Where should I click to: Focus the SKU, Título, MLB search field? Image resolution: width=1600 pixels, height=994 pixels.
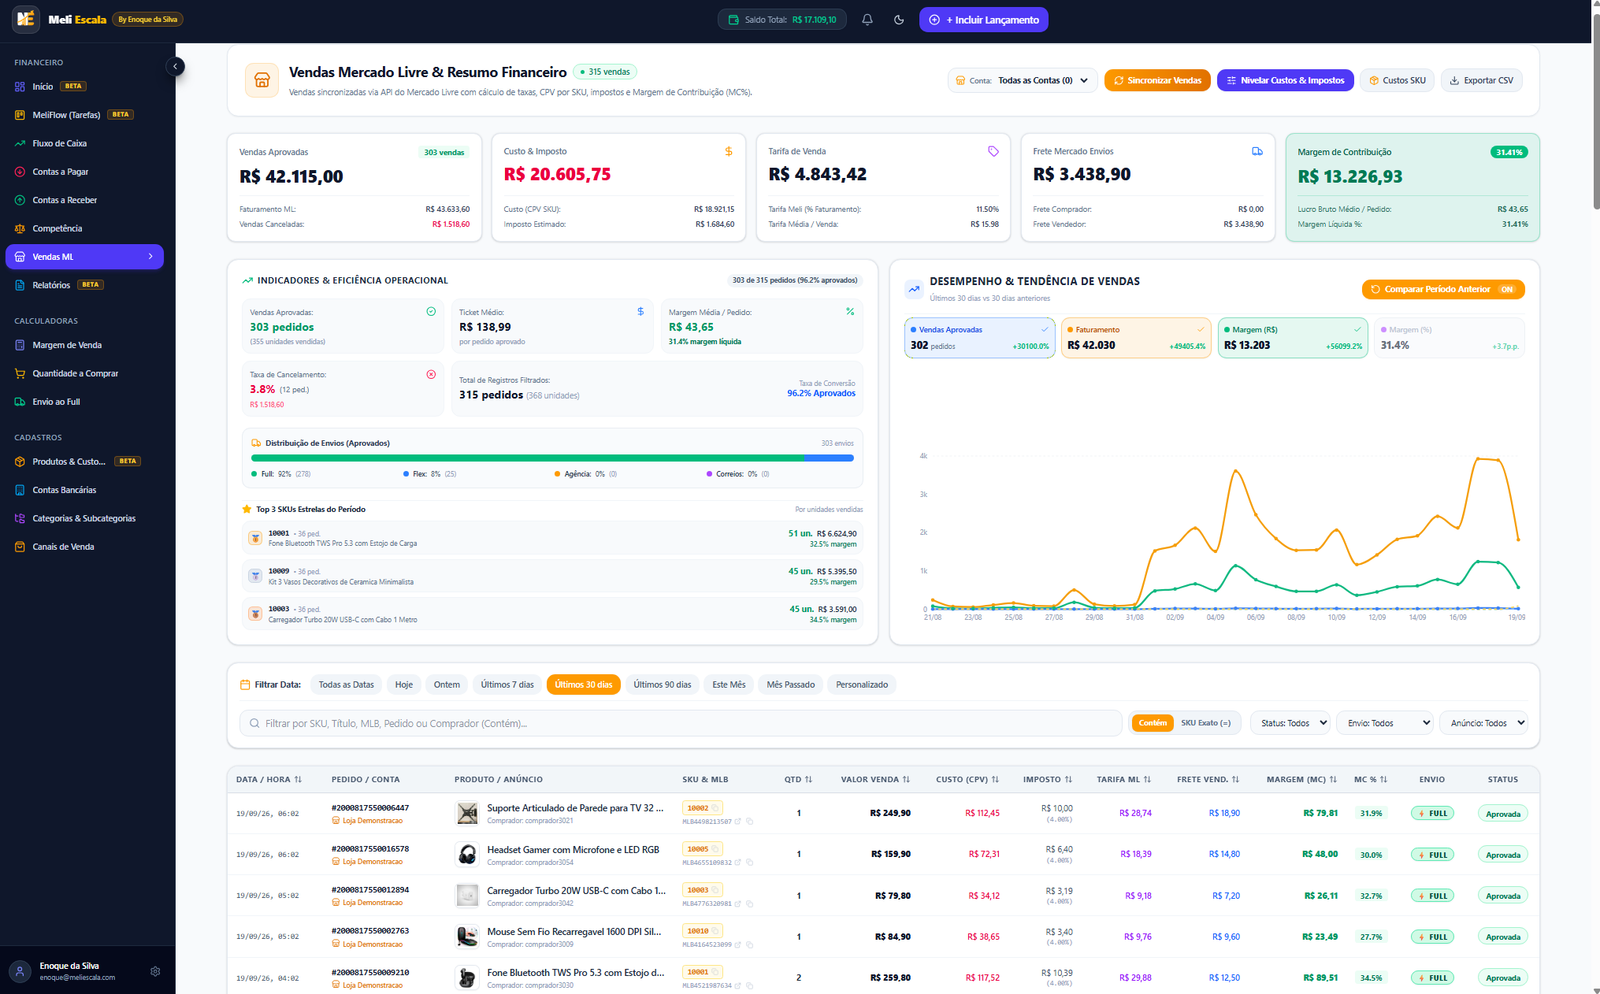click(x=681, y=723)
